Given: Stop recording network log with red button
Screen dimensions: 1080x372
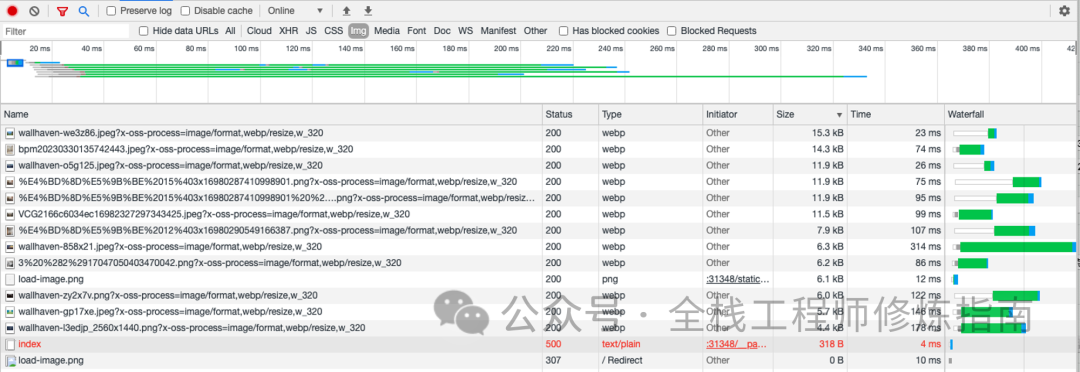Looking at the screenshot, I should 12,11.
